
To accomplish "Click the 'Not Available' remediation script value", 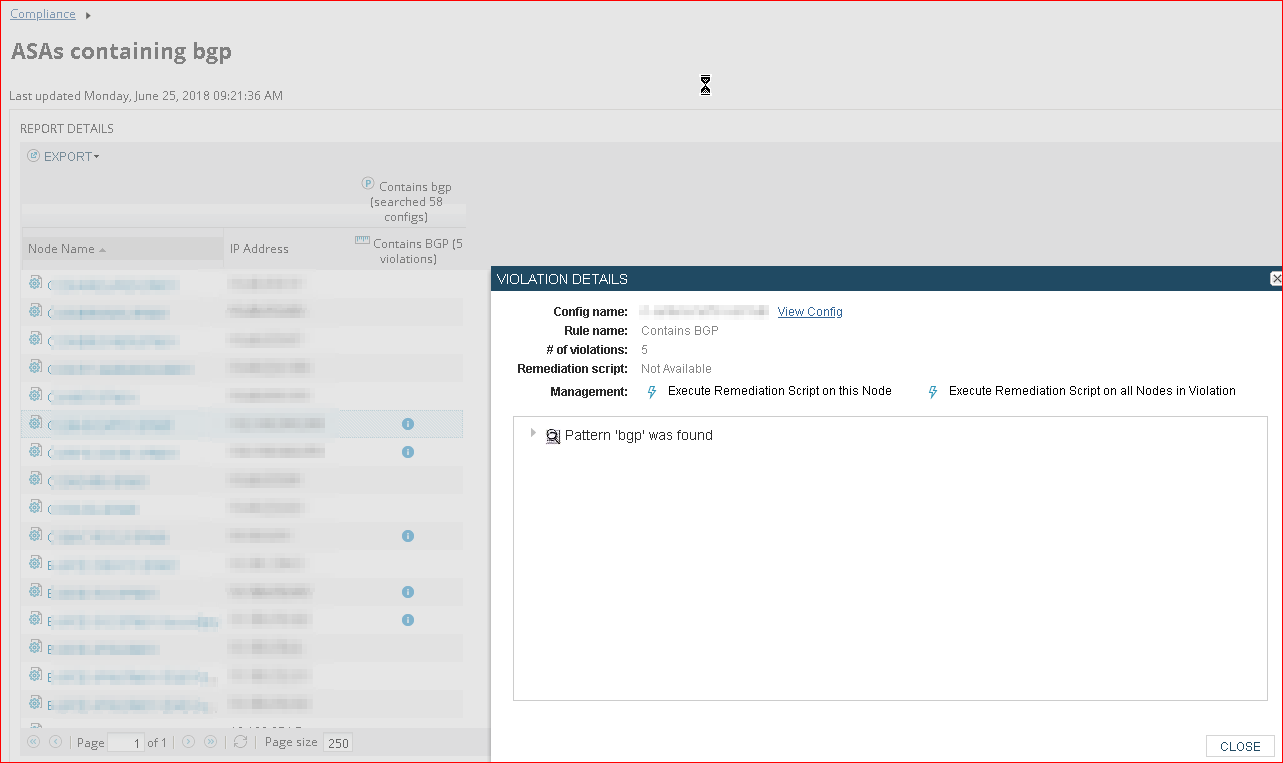I will tap(676, 369).
